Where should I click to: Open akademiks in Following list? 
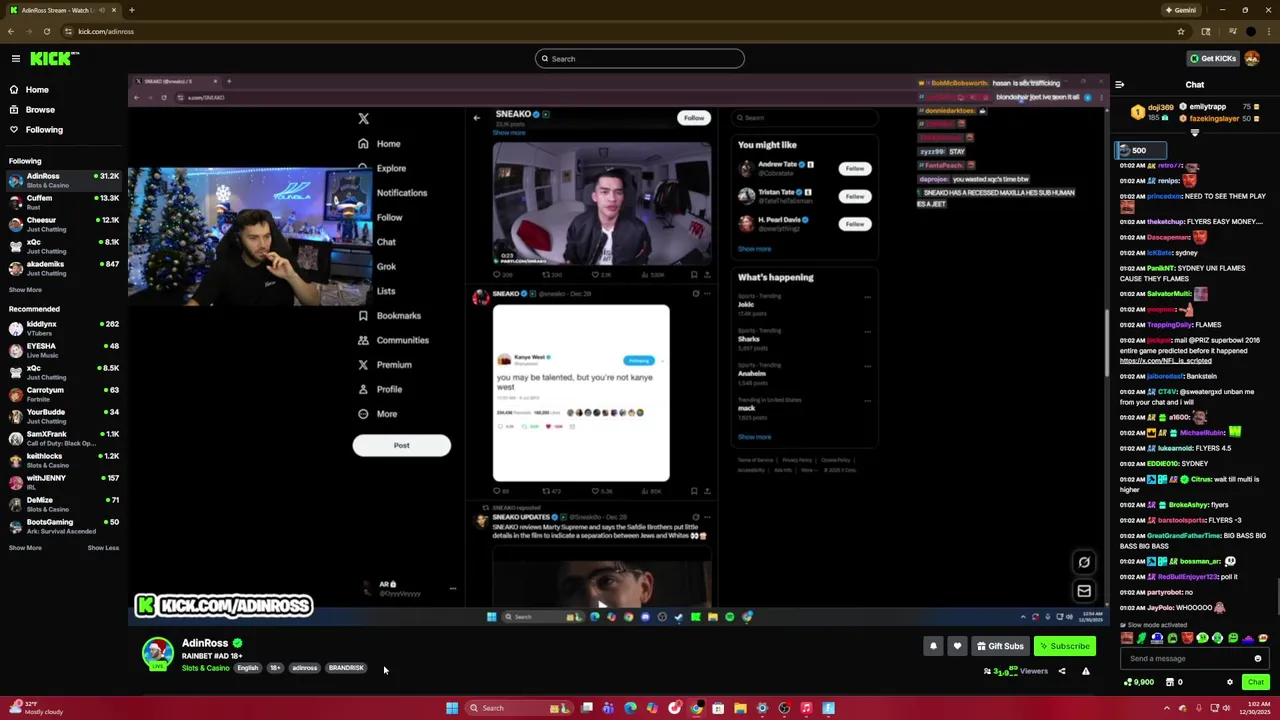[62, 268]
